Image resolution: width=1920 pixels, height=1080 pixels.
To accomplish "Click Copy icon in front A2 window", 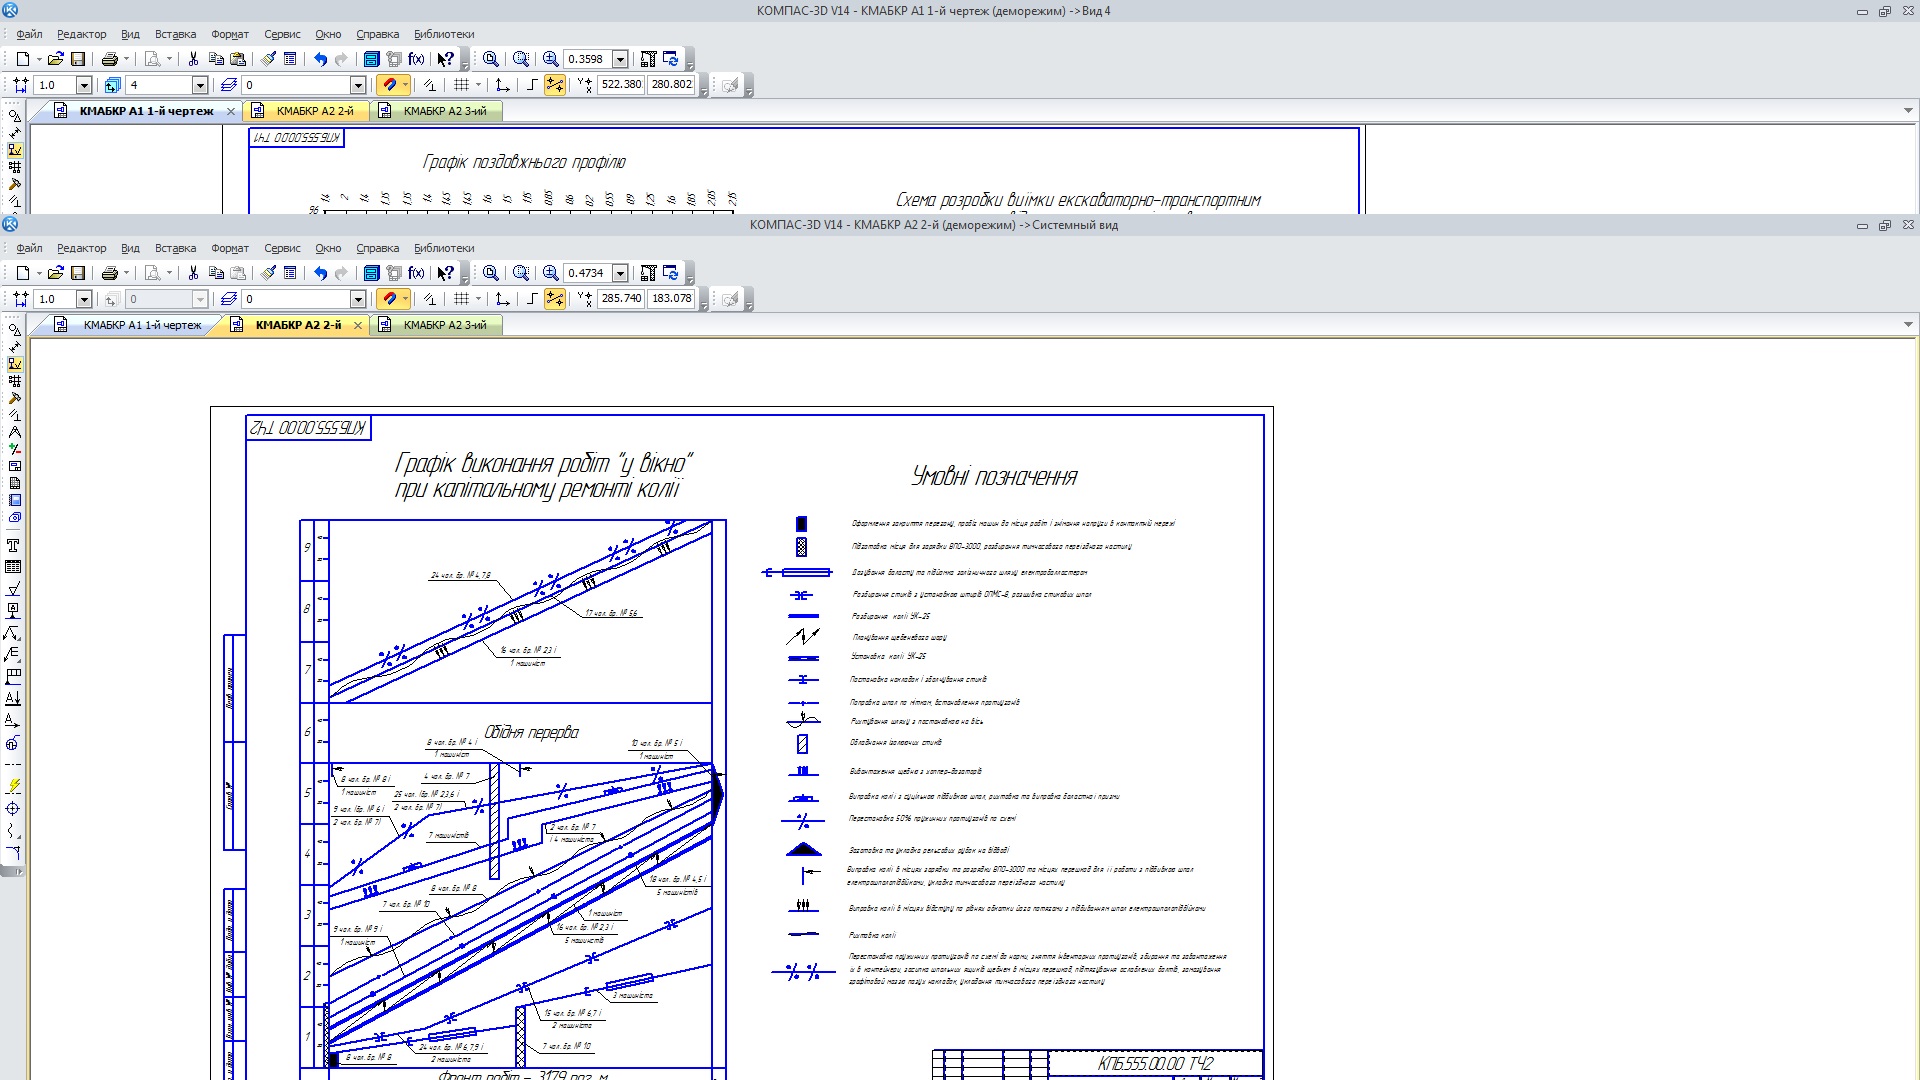I will [215, 273].
